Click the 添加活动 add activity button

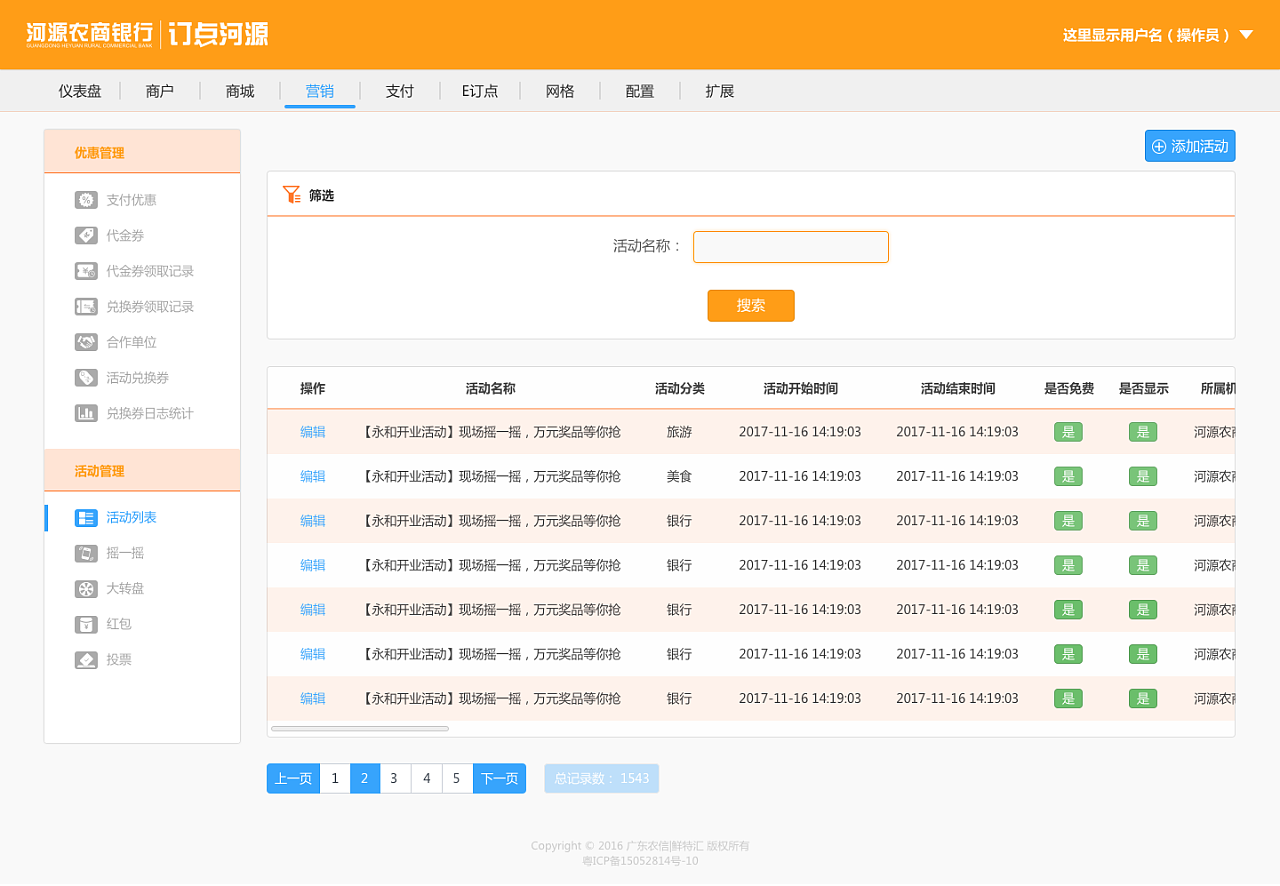[x=1189, y=145]
